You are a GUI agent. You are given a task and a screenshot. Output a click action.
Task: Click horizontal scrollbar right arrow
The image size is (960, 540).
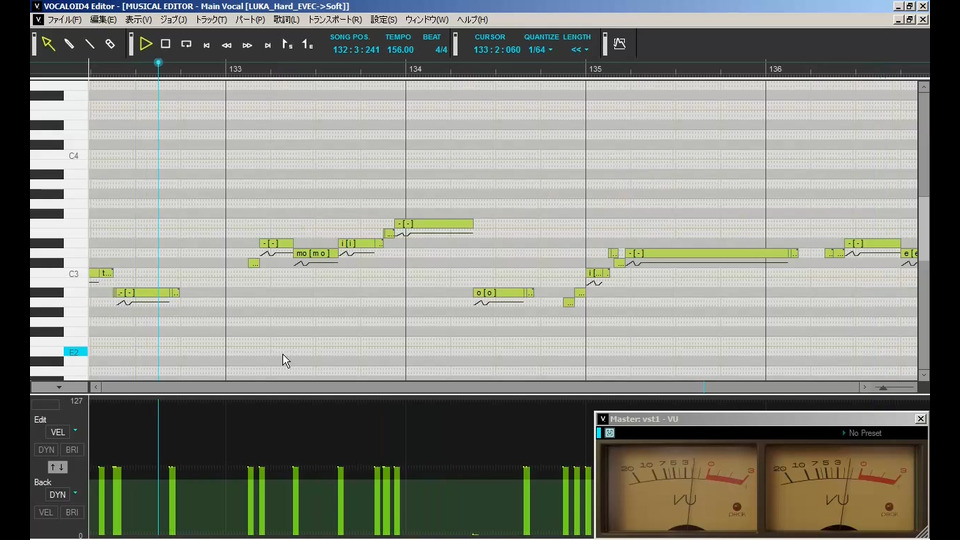click(864, 387)
